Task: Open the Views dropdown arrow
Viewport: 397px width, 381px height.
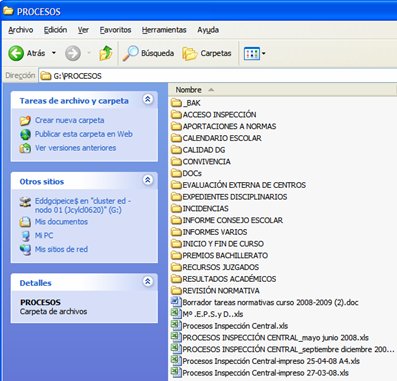Action: (264, 53)
